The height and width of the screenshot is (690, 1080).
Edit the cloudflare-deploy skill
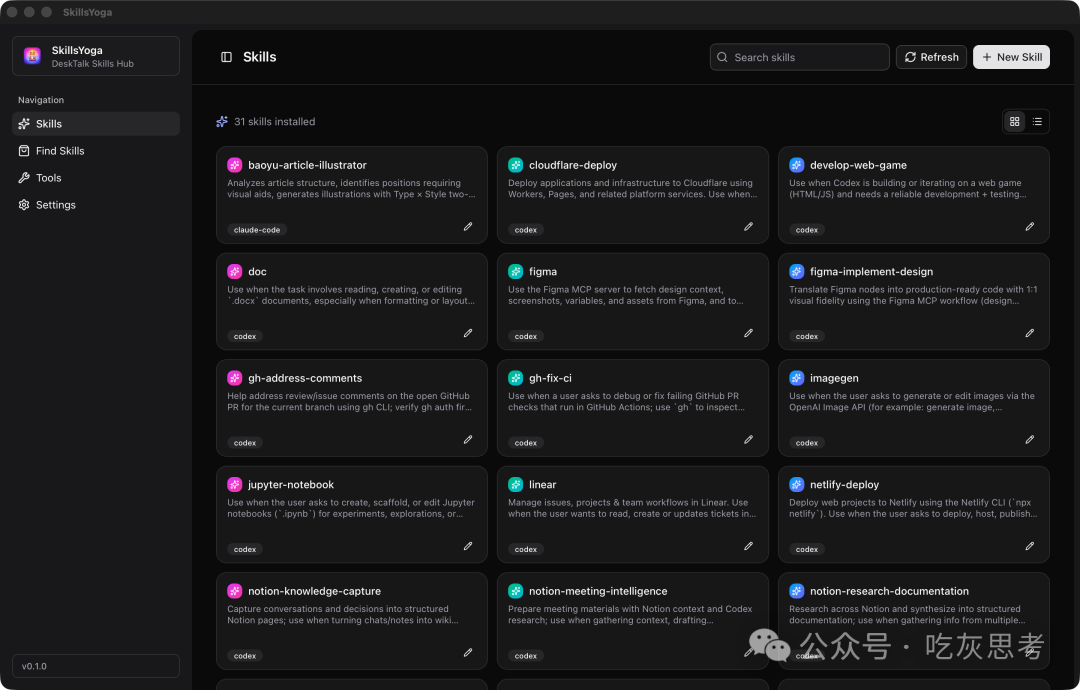[749, 227]
